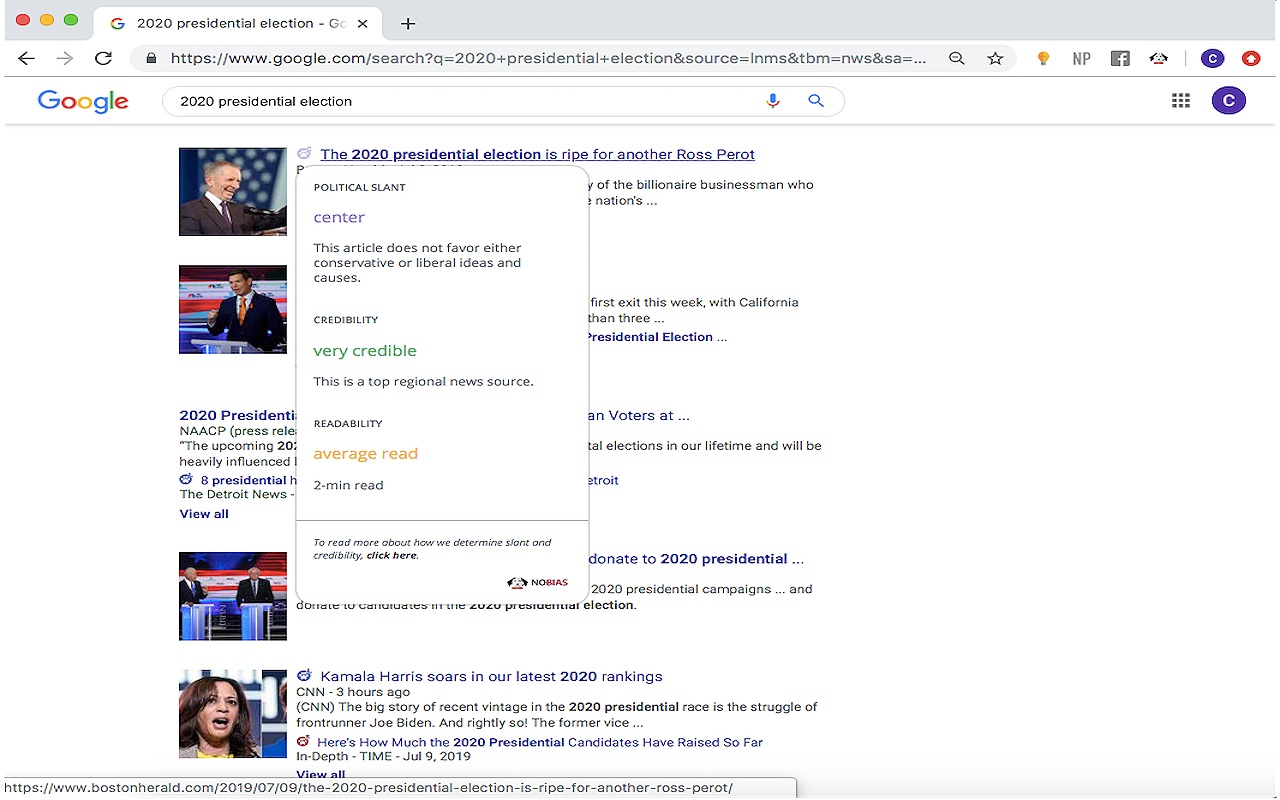The width and height of the screenshot is (1280, 800).
Task: Click the browser address bar URL
Action: point(548,59)
